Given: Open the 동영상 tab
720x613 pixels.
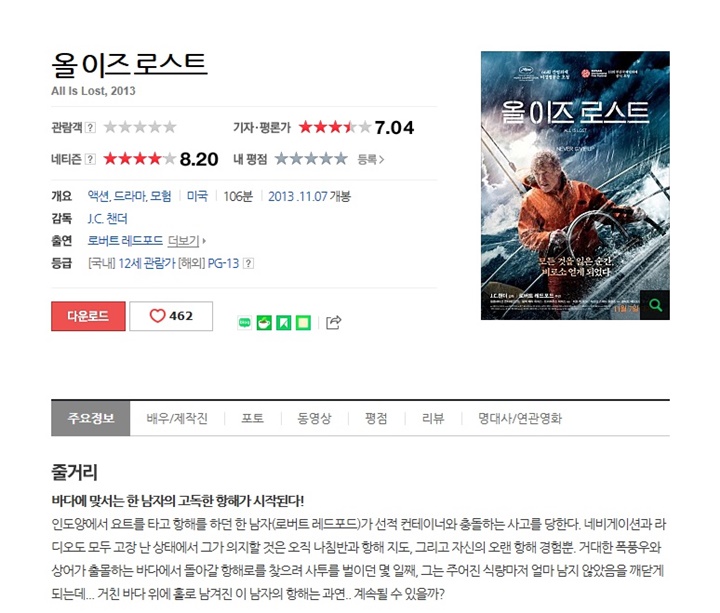Looking at the screenshot, I should [314, 418].
